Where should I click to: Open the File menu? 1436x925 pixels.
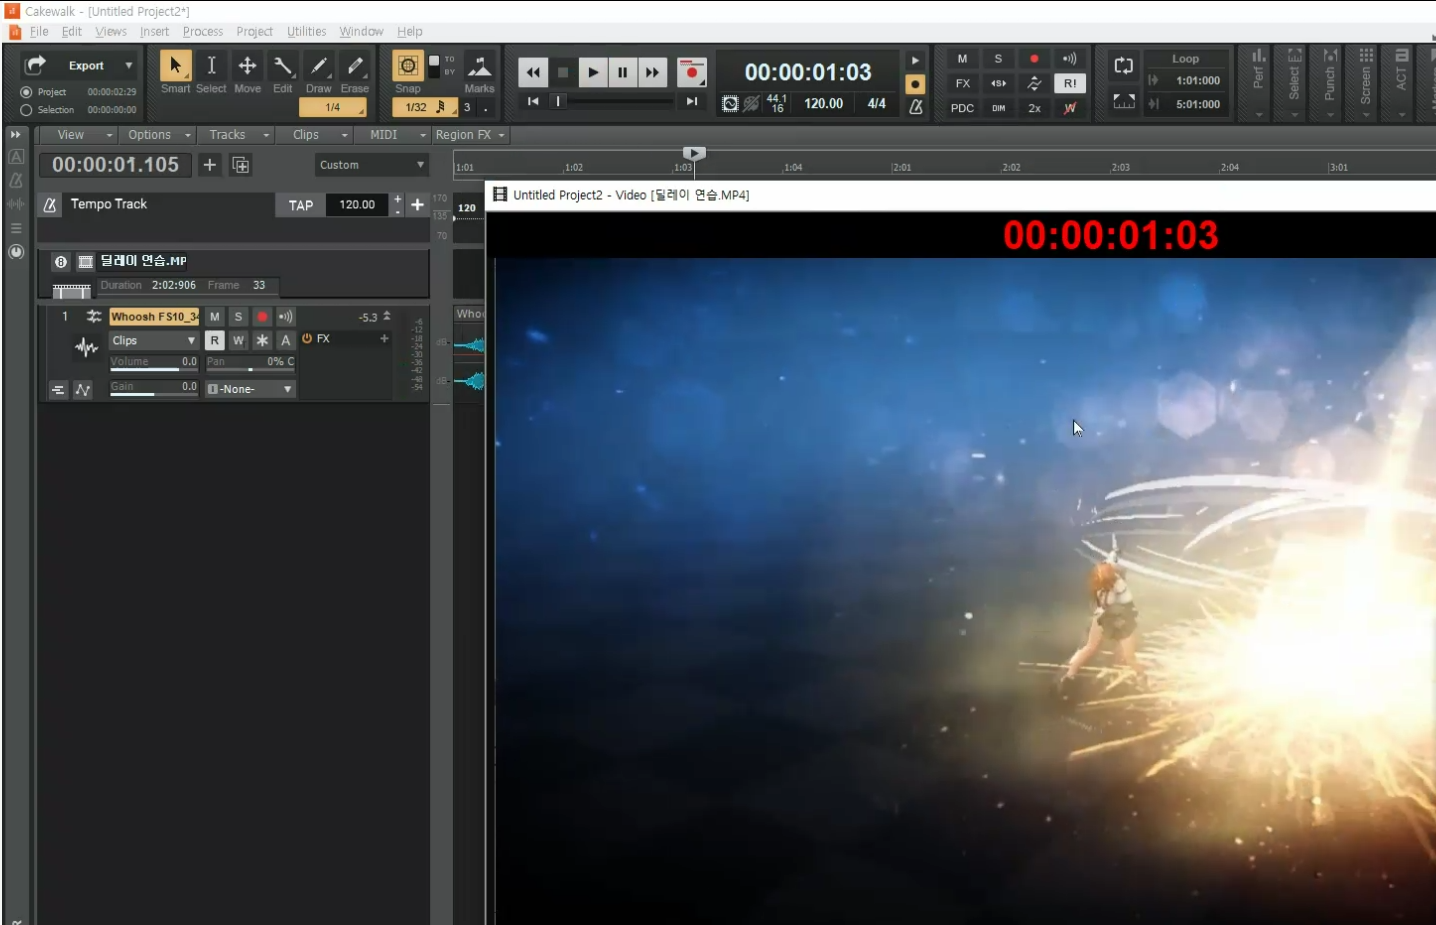[39, 32]
